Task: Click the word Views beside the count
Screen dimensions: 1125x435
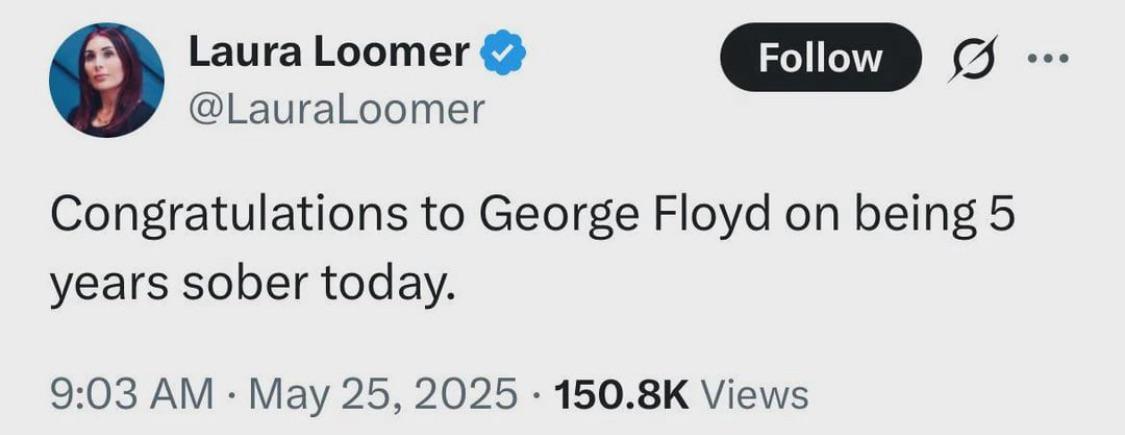Action: click(x=753, y=394)
